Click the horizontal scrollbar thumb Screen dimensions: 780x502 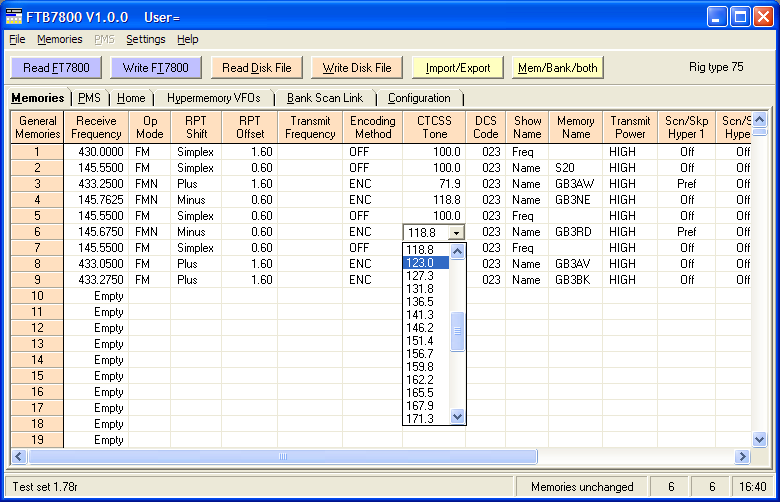[x=283, y=456]
